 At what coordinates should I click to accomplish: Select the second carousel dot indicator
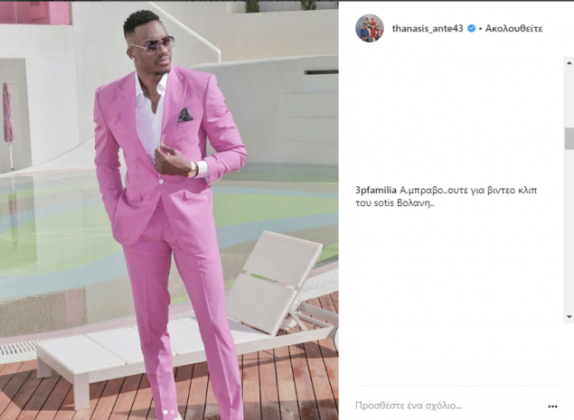tap(173, 412)
